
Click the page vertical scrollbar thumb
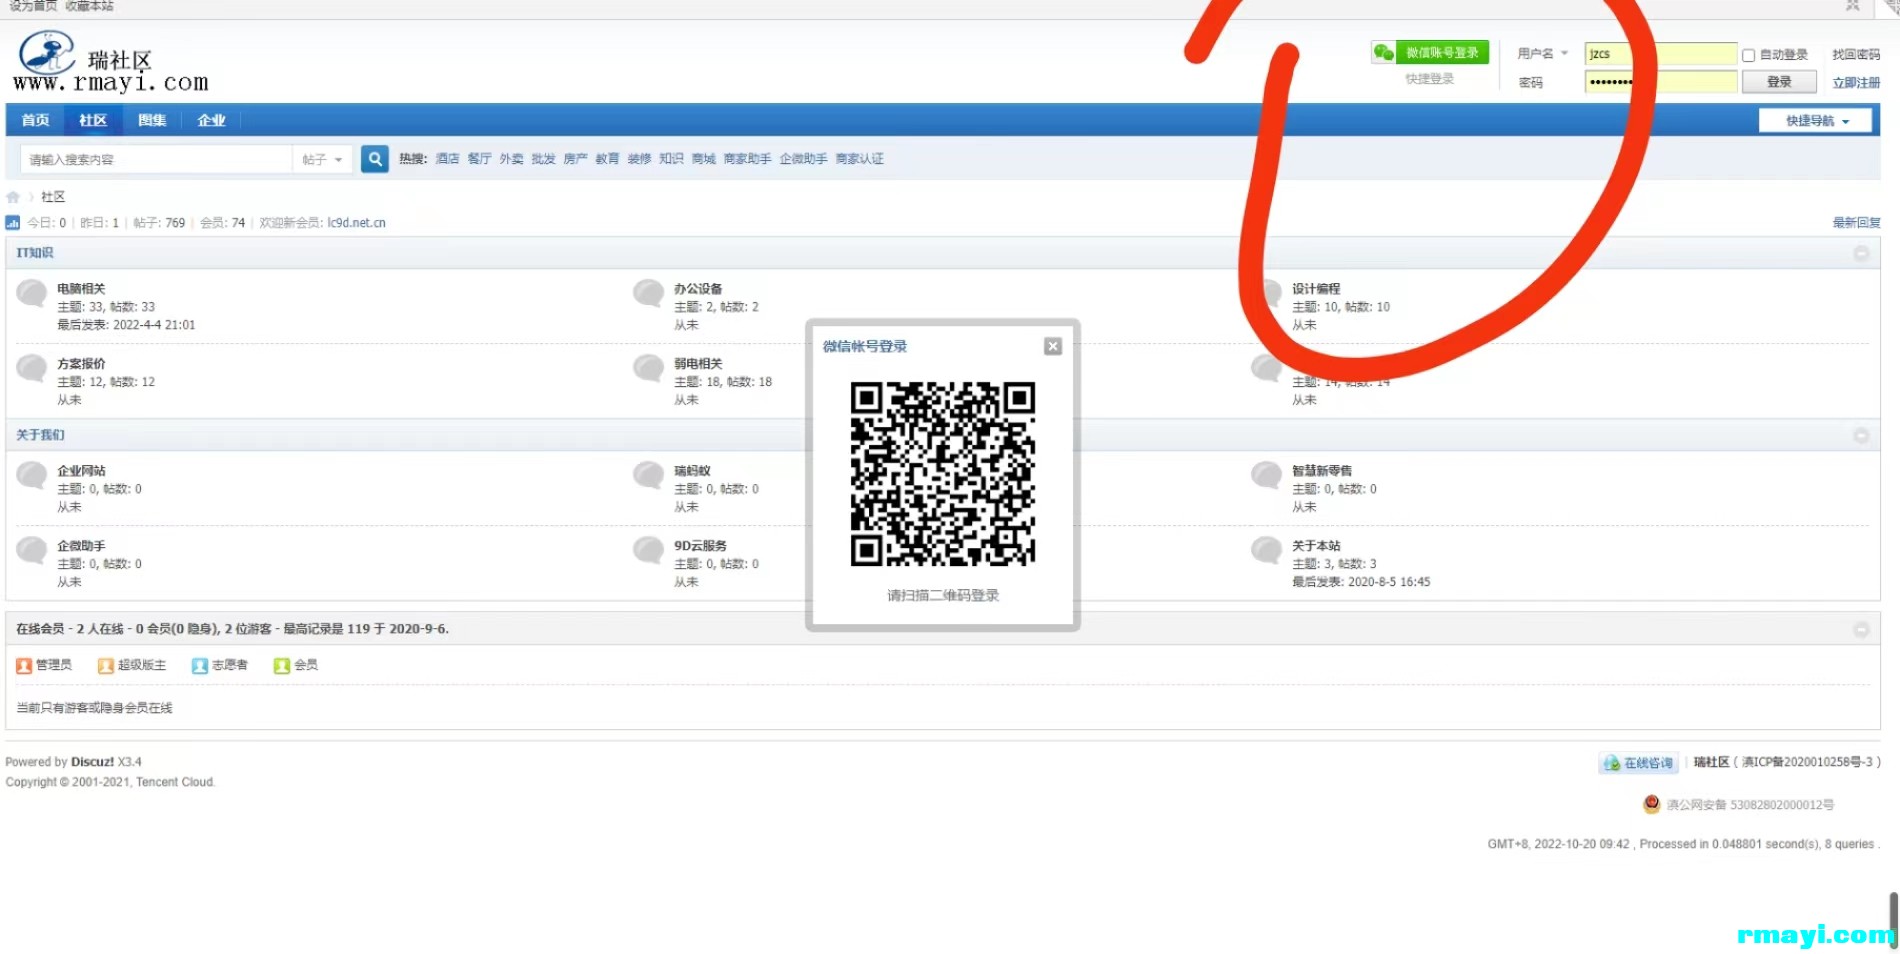click(x=1893, y=920)
